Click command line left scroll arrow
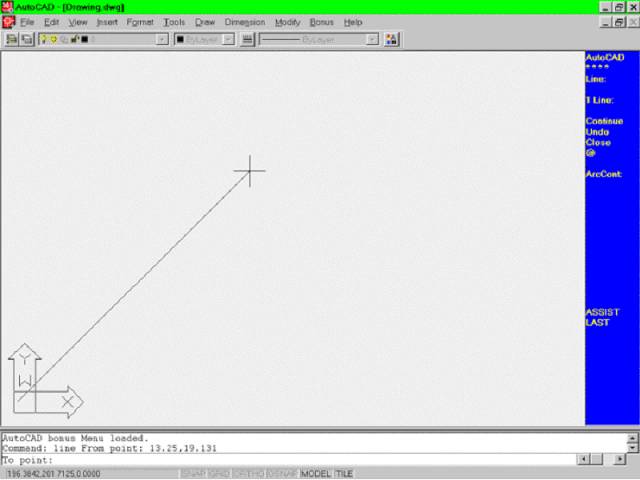 (x=583, y=460)
